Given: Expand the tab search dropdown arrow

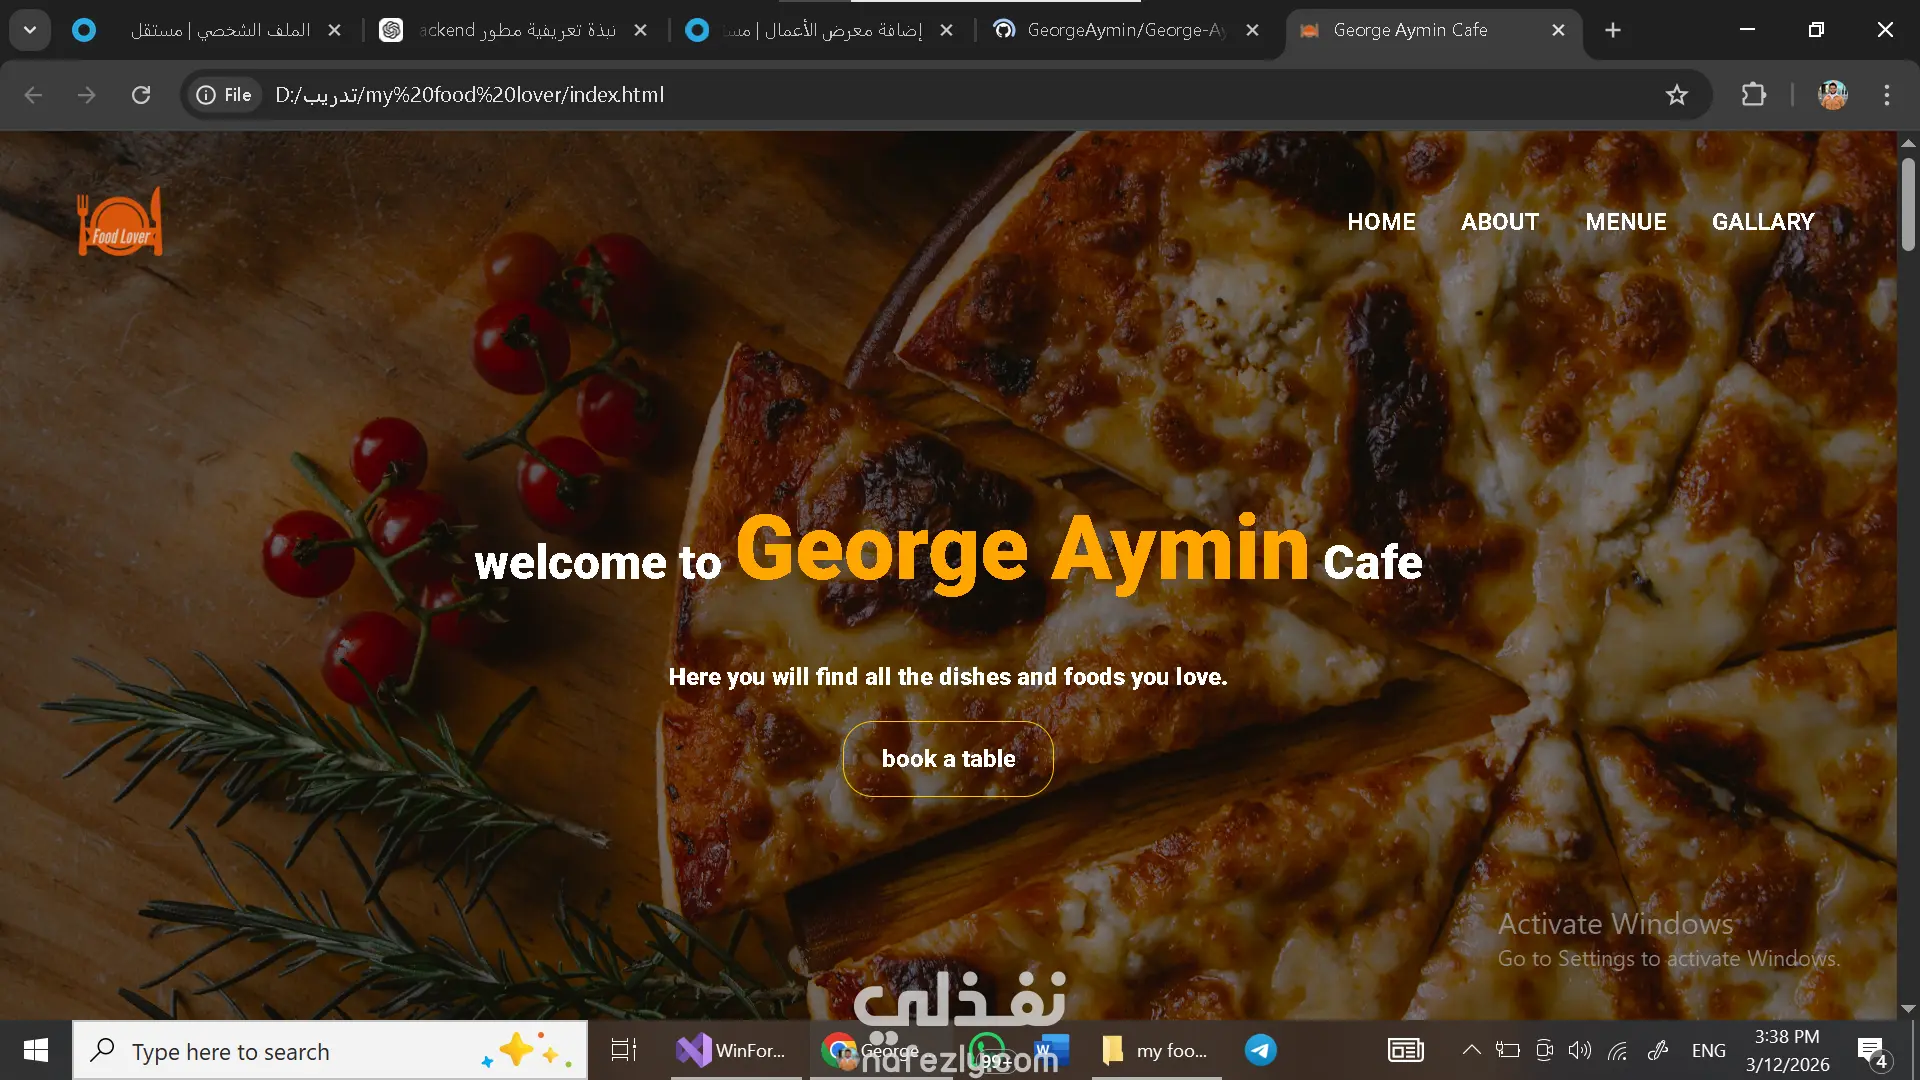Looking at the screenshot, I should [x=30, y=30].
